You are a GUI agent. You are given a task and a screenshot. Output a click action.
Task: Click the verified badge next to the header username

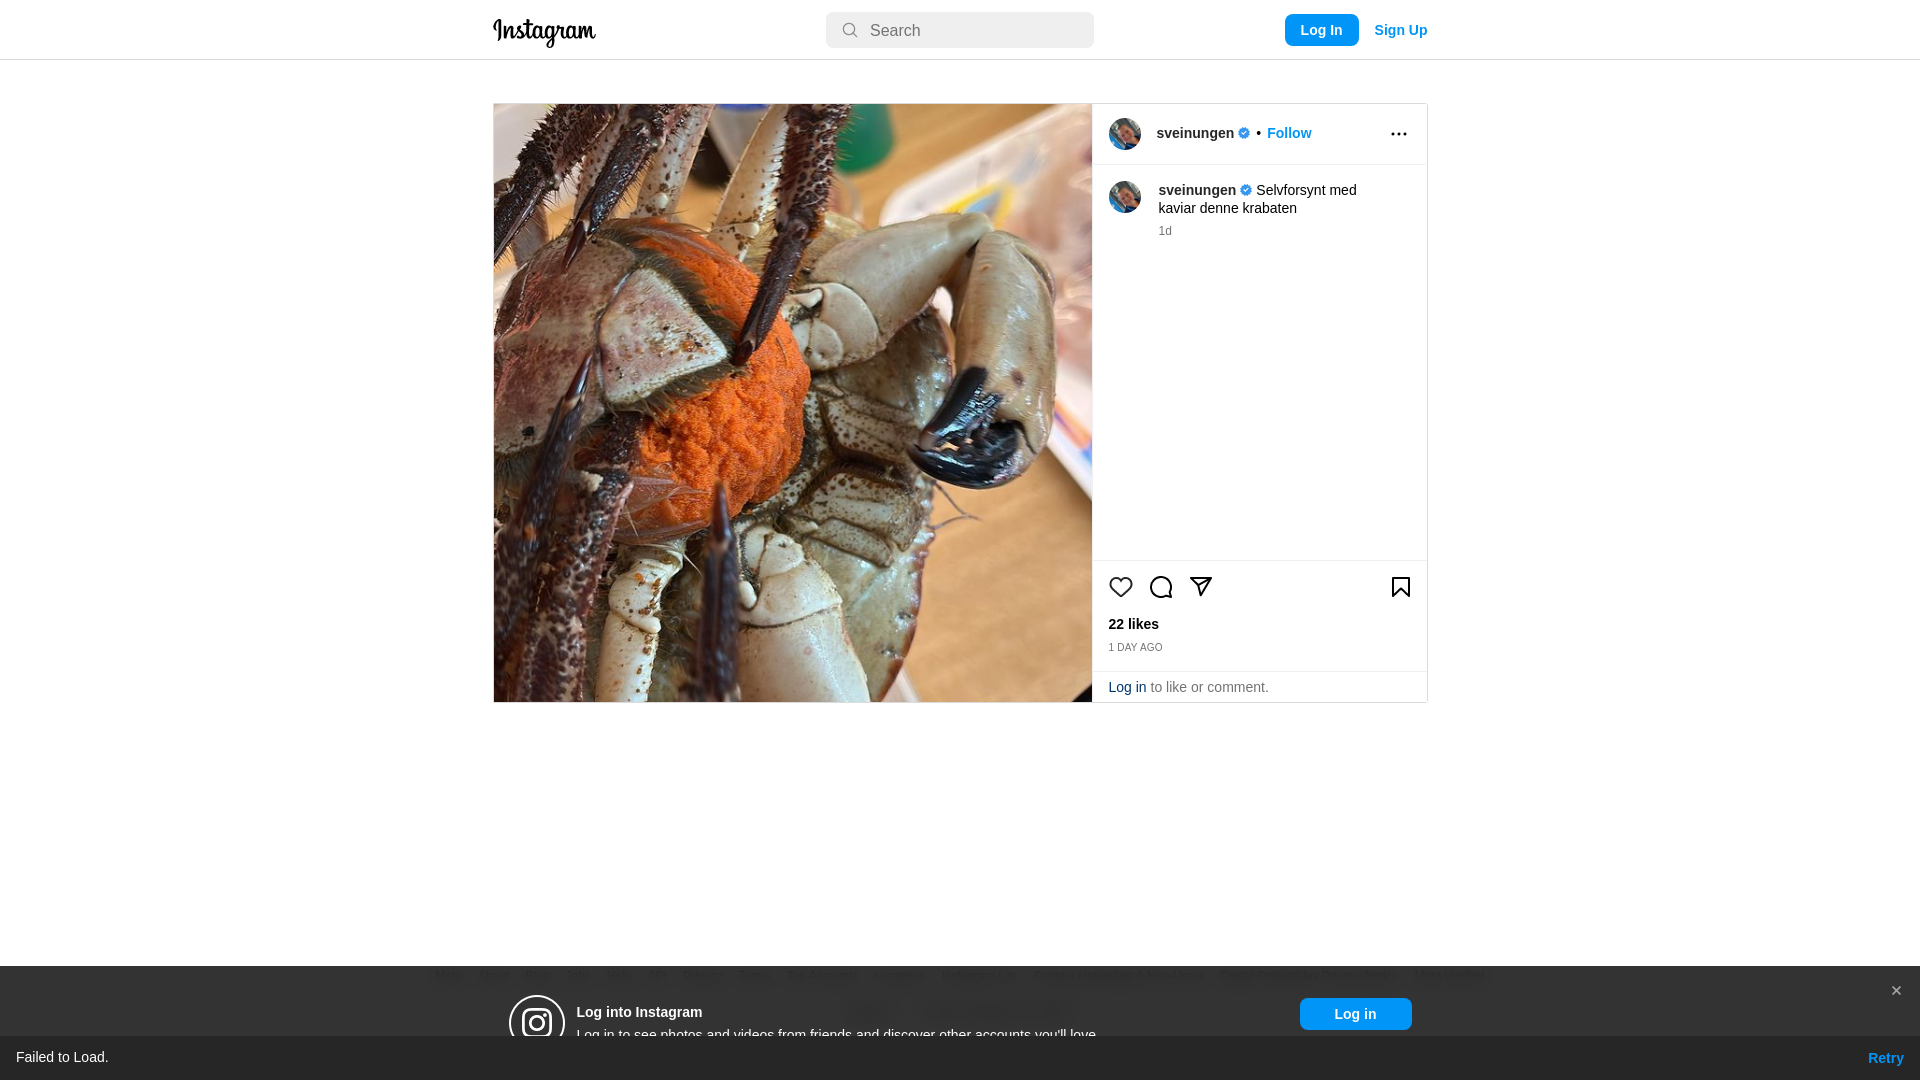pos(1244,133)
